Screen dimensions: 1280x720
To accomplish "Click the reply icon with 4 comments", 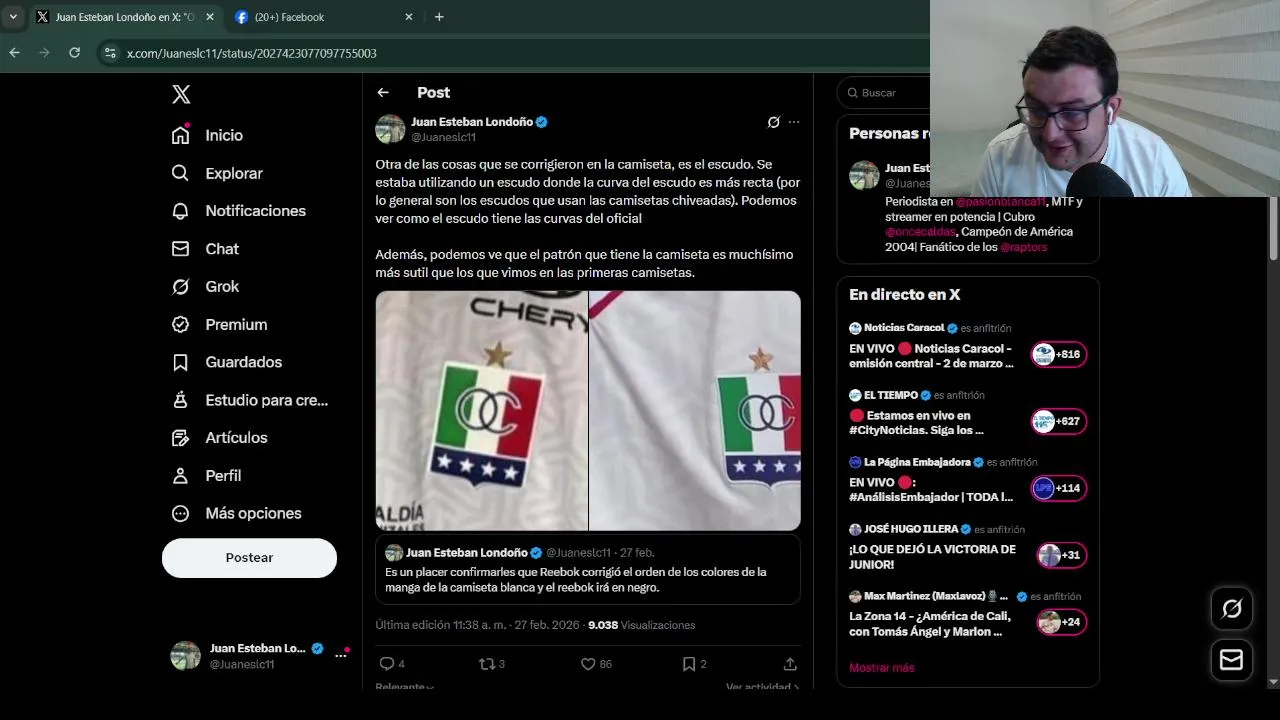I will (x=387, y=664).
